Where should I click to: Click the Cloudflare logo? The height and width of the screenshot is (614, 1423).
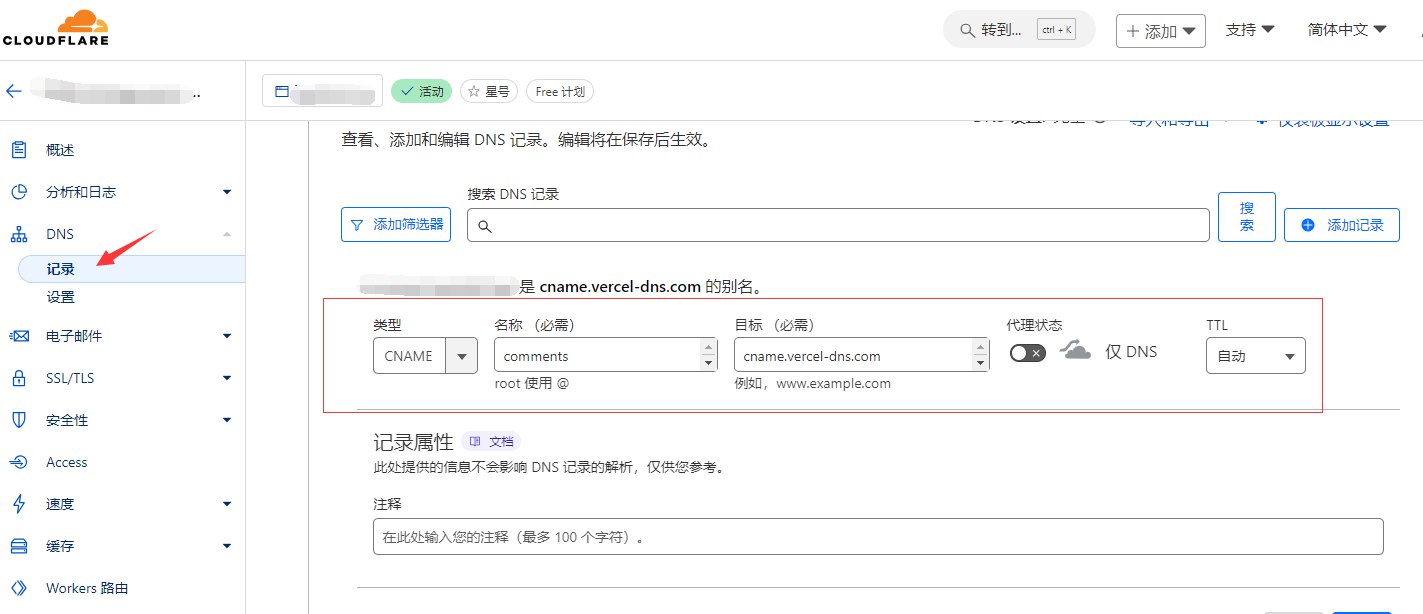[x=55, y=28]
